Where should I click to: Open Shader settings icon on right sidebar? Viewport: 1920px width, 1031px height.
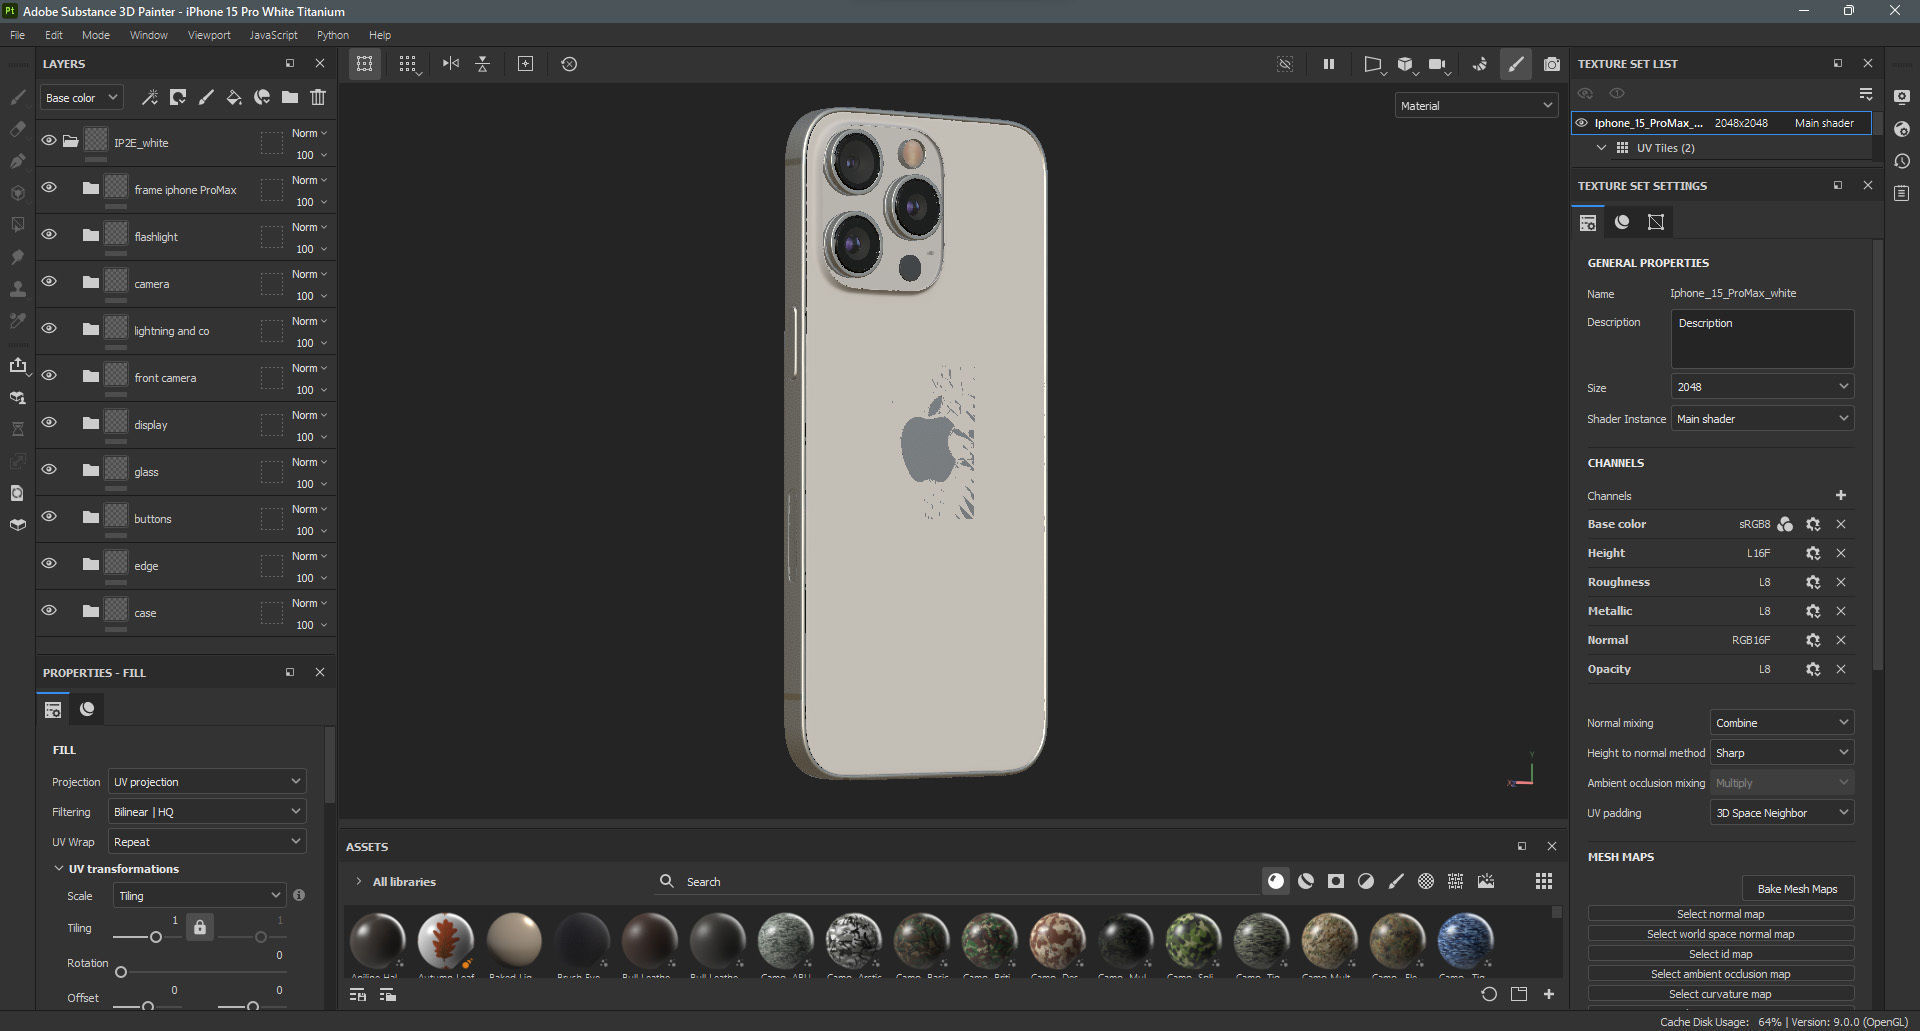coord(1902,129)
